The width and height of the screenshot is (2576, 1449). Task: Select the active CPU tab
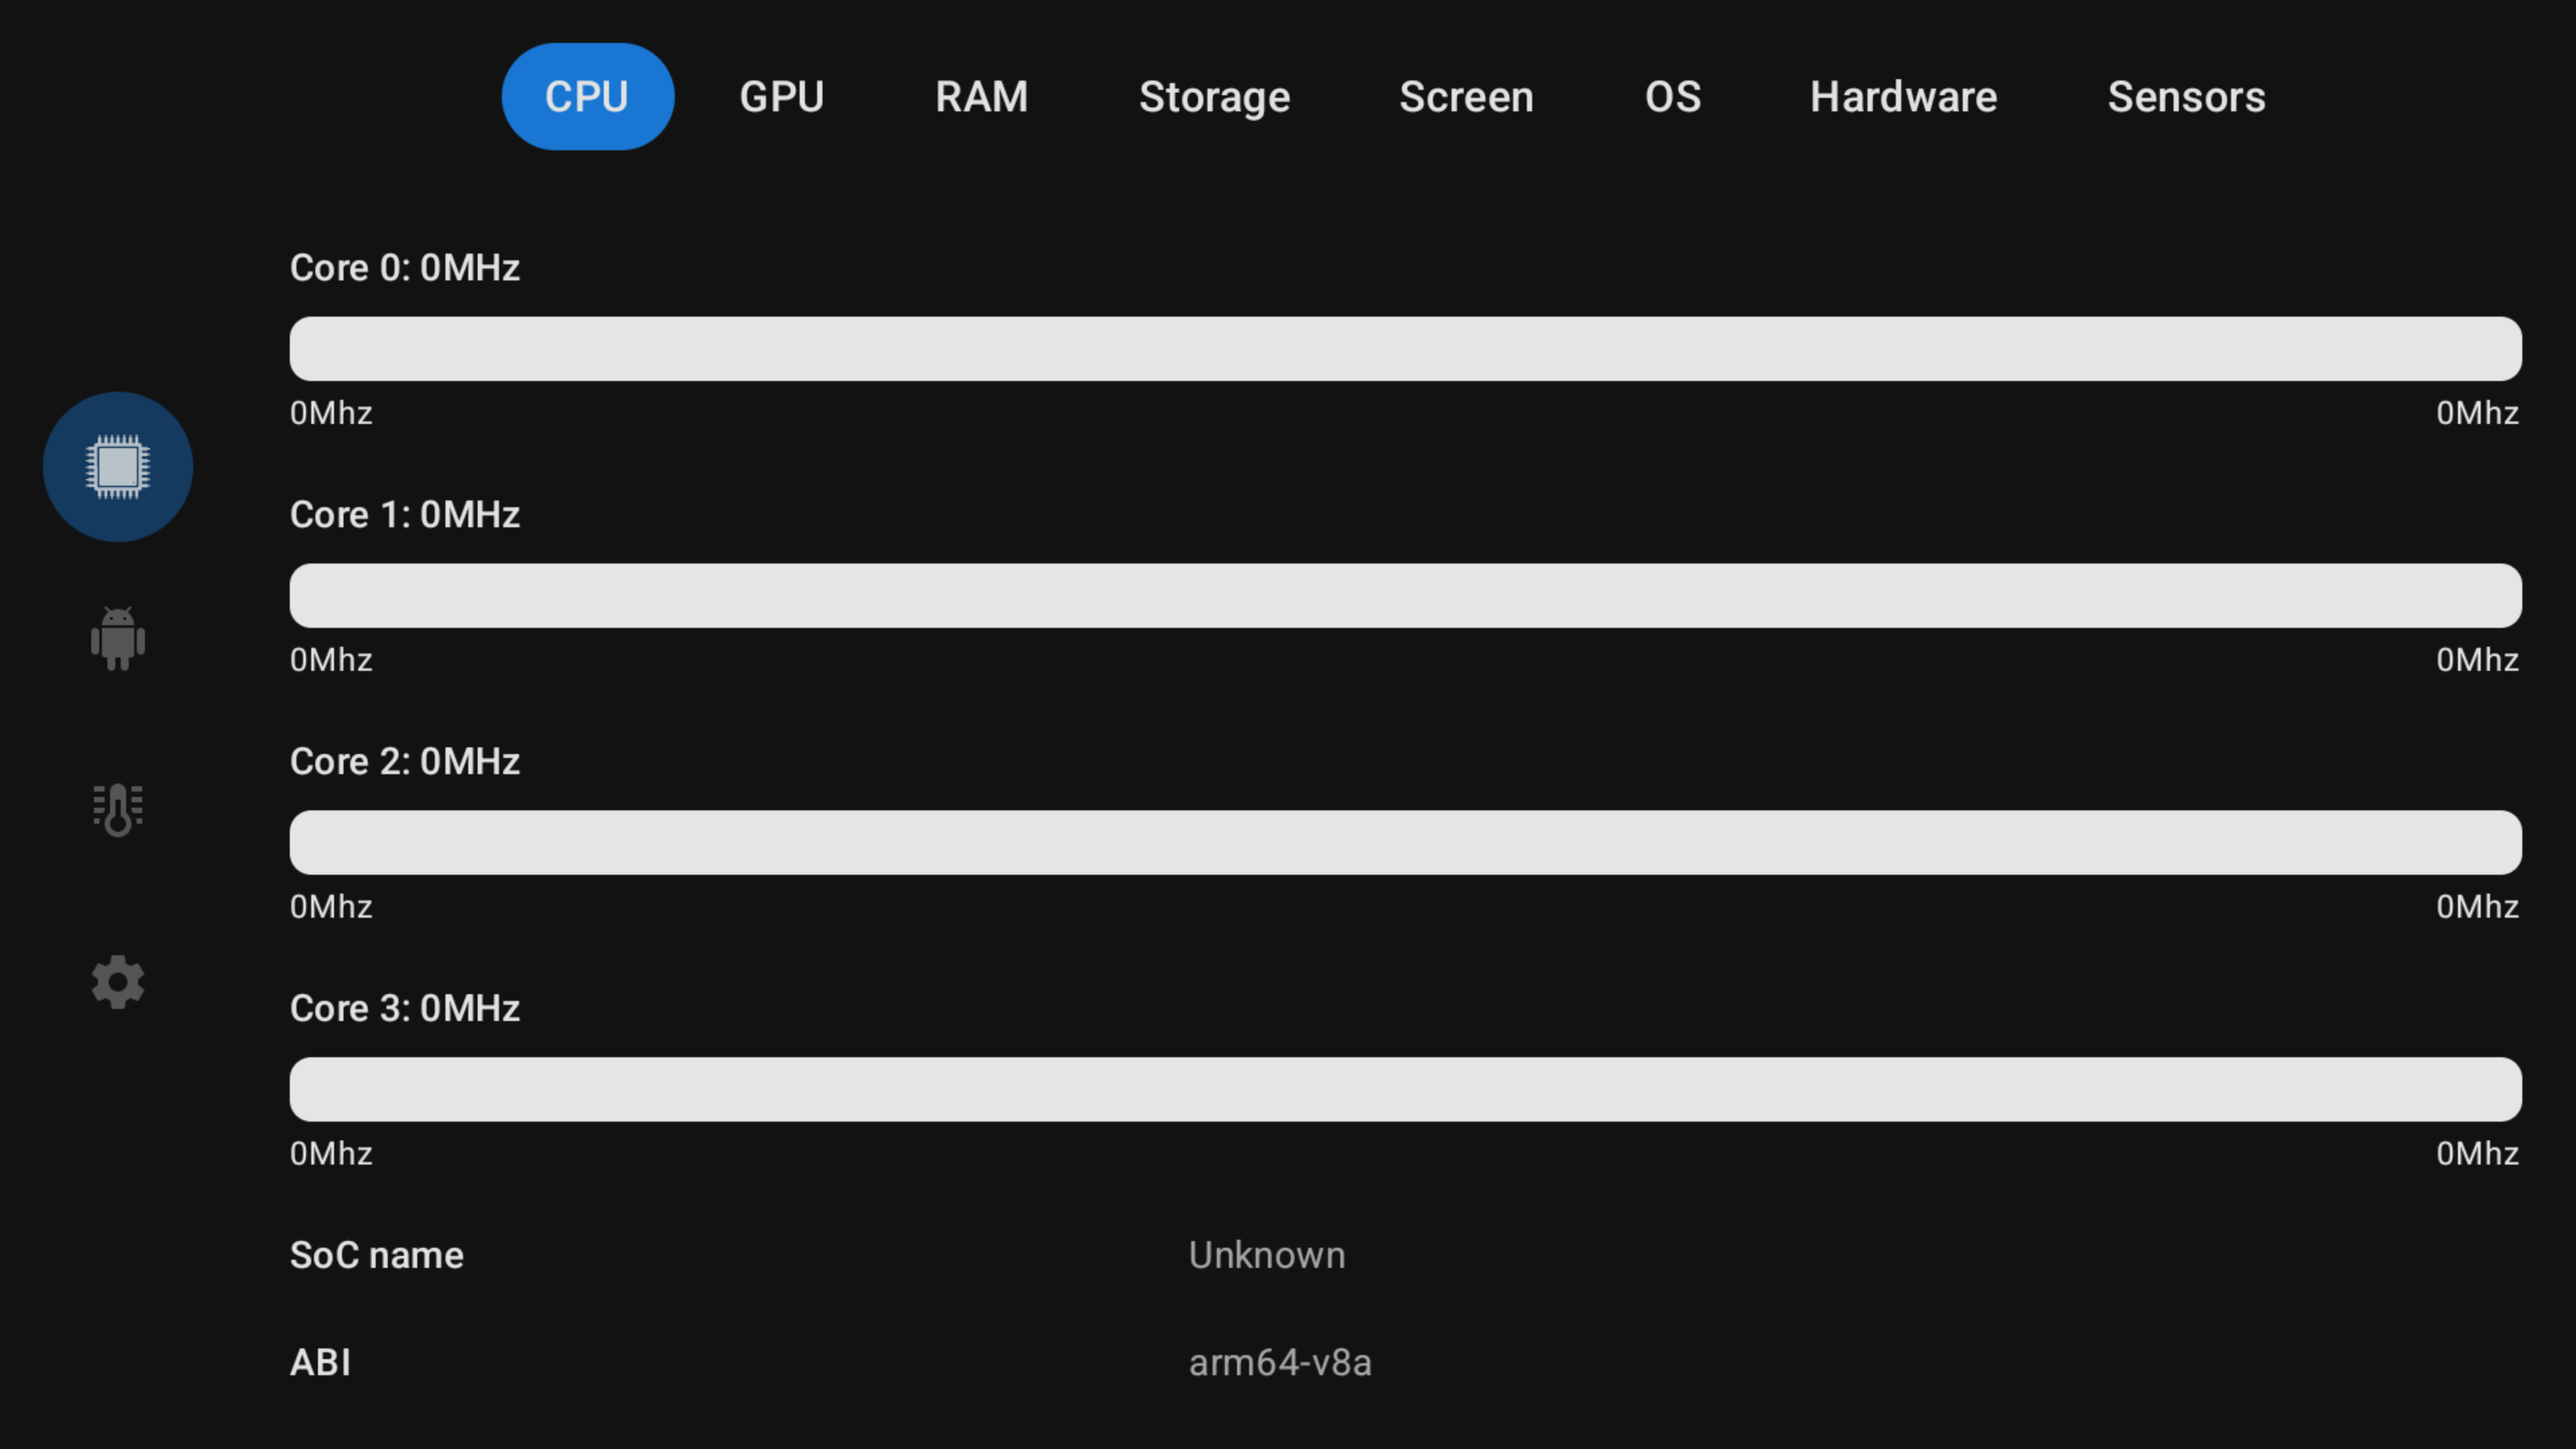click(587, 97)
